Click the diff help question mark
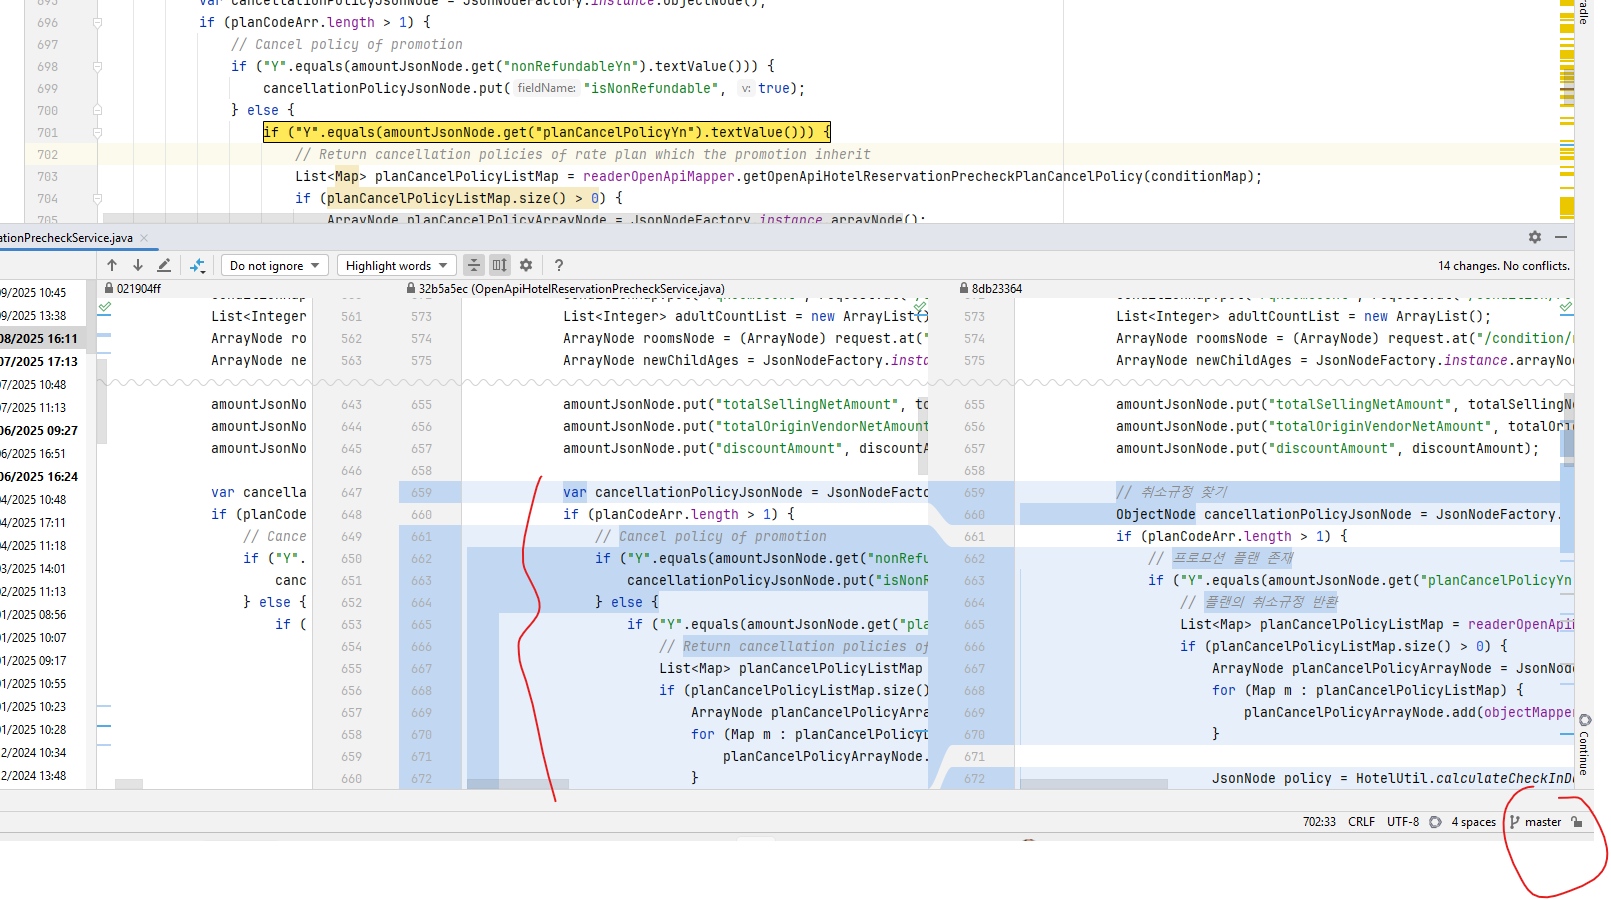The width and height of the screenshot is (1611, 900). 559,265
